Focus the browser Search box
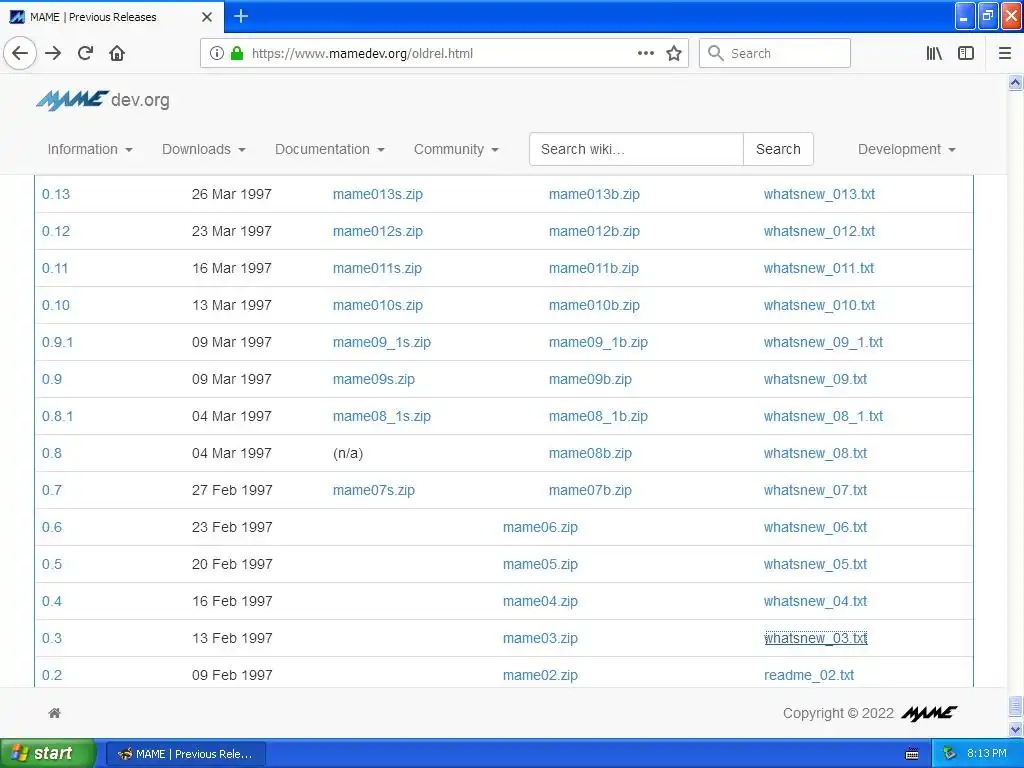The image size is (1024, 768). pos(775,53)
